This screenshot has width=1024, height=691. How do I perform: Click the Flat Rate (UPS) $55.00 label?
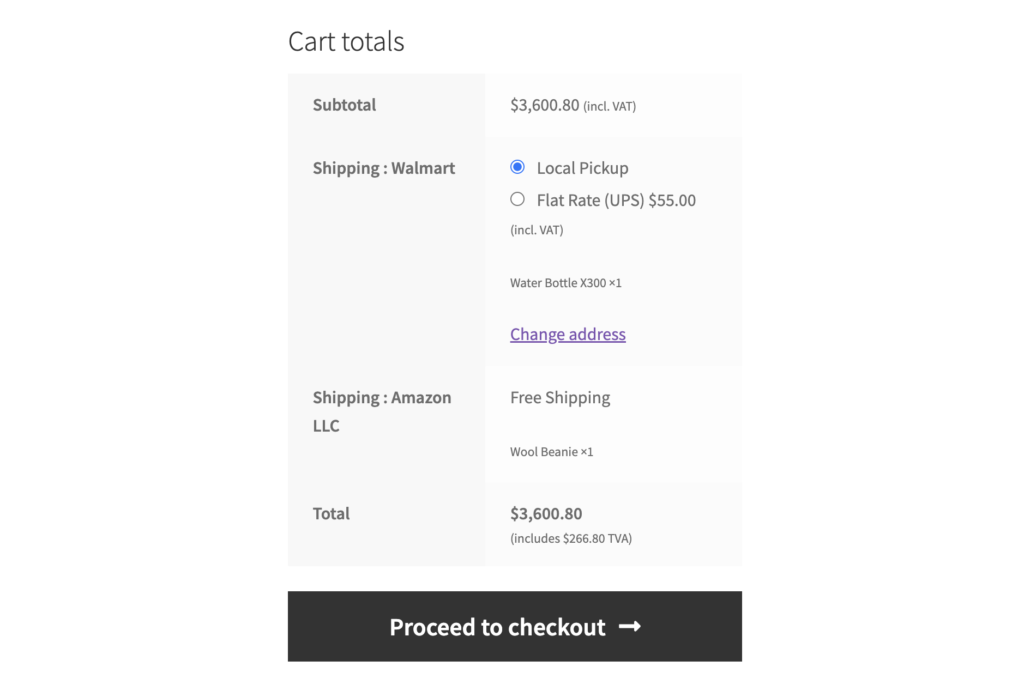(x=616, y=200)
